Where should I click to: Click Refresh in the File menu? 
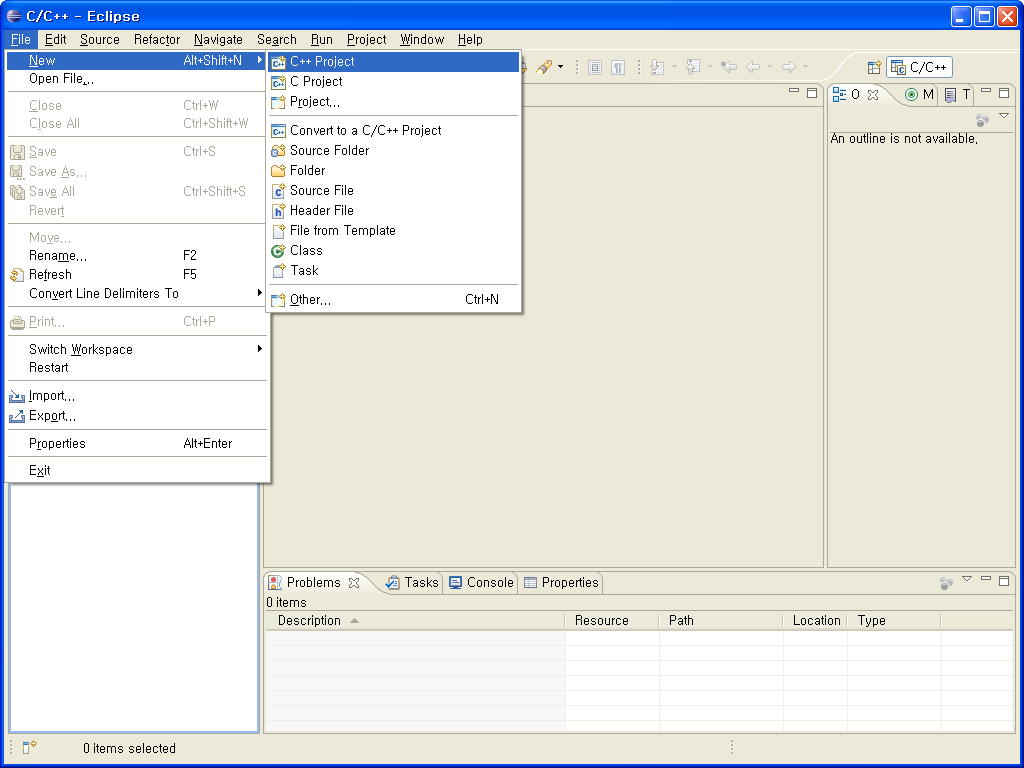click(136, 275)
